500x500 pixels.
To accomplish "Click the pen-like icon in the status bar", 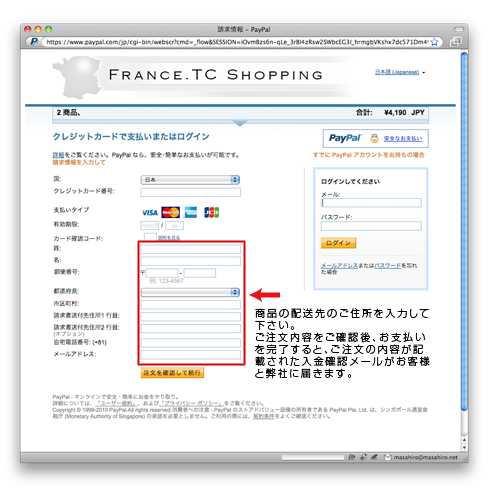I will [375, 457].
